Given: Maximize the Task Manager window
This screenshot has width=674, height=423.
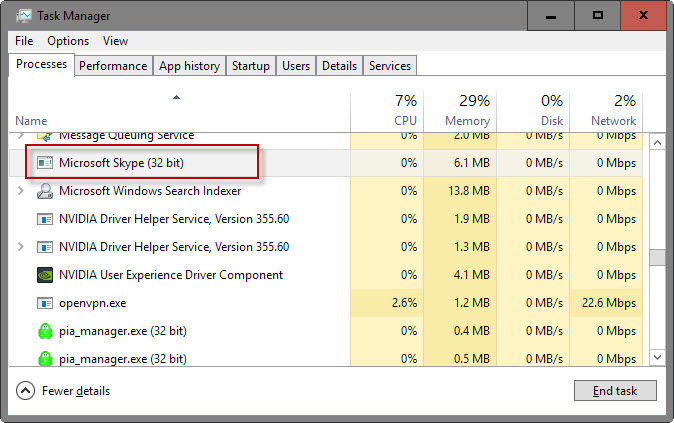Looking at the screenshot, I should pos(597,16).
